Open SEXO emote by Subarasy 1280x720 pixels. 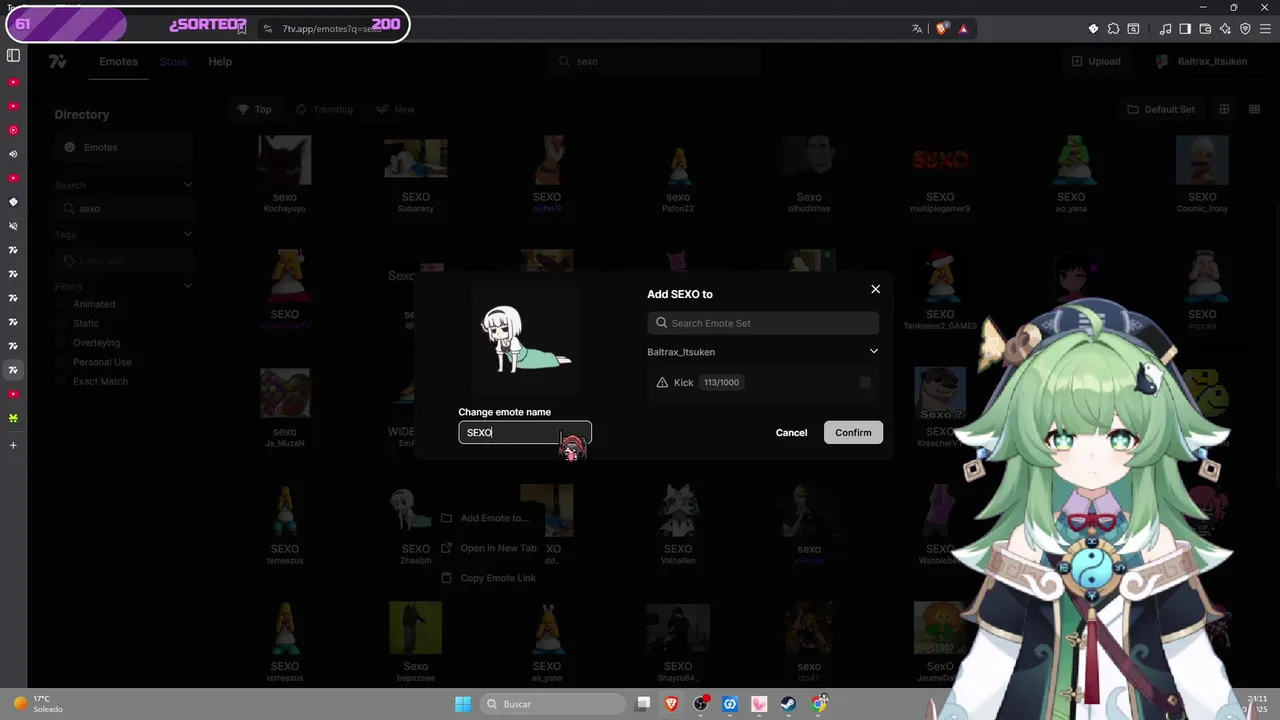[415, 158]
